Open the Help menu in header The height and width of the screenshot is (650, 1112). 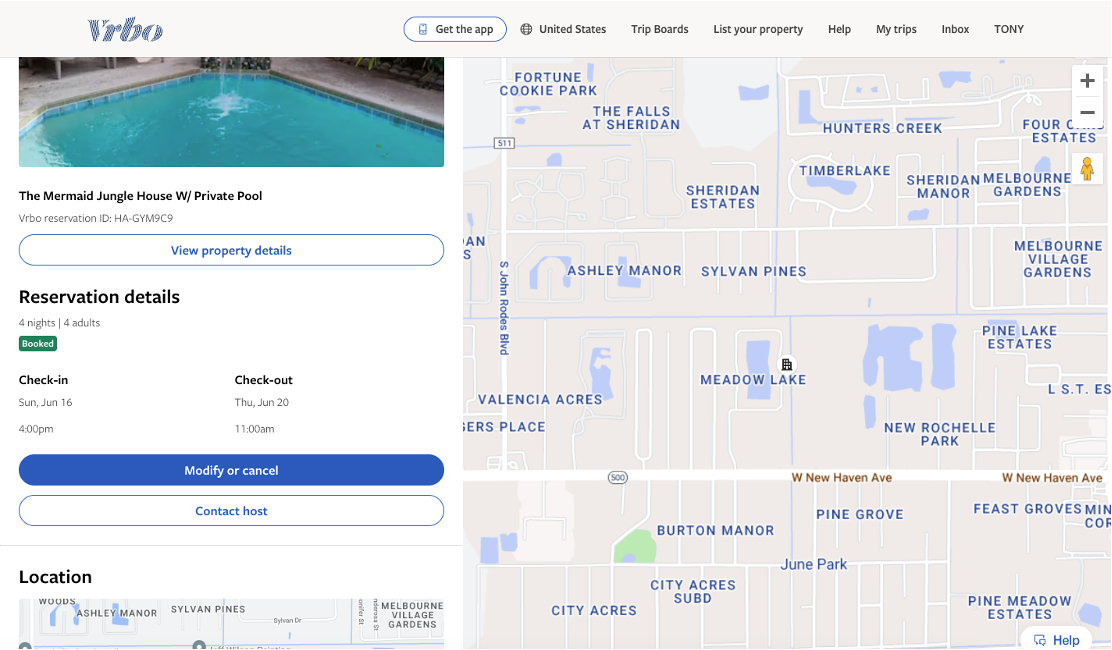(839, 29)
